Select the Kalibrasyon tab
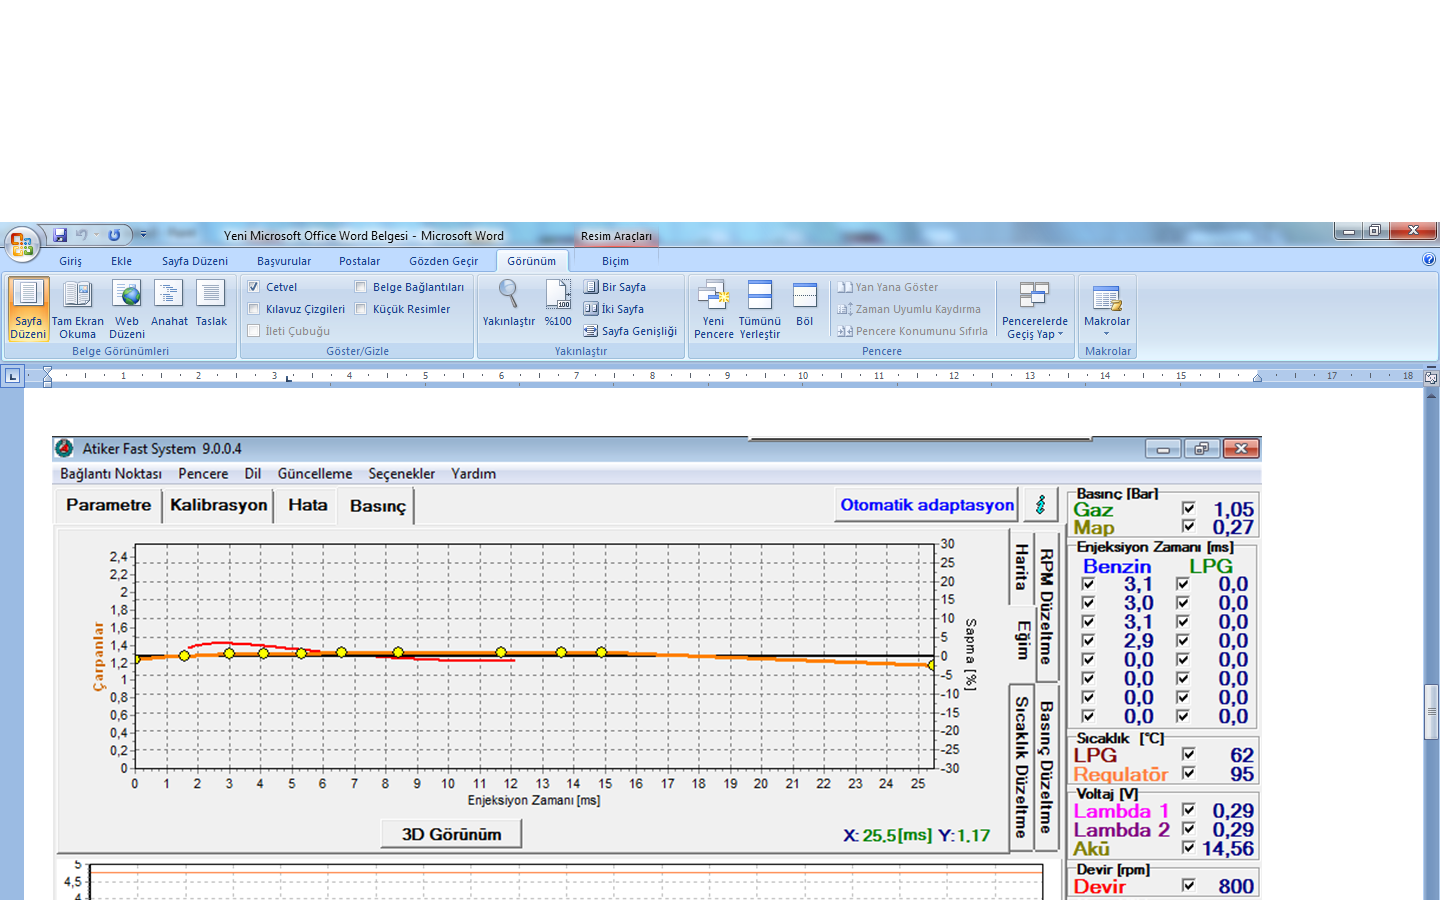This screenshot has width=1440, height=900. (x=218, y=505)
